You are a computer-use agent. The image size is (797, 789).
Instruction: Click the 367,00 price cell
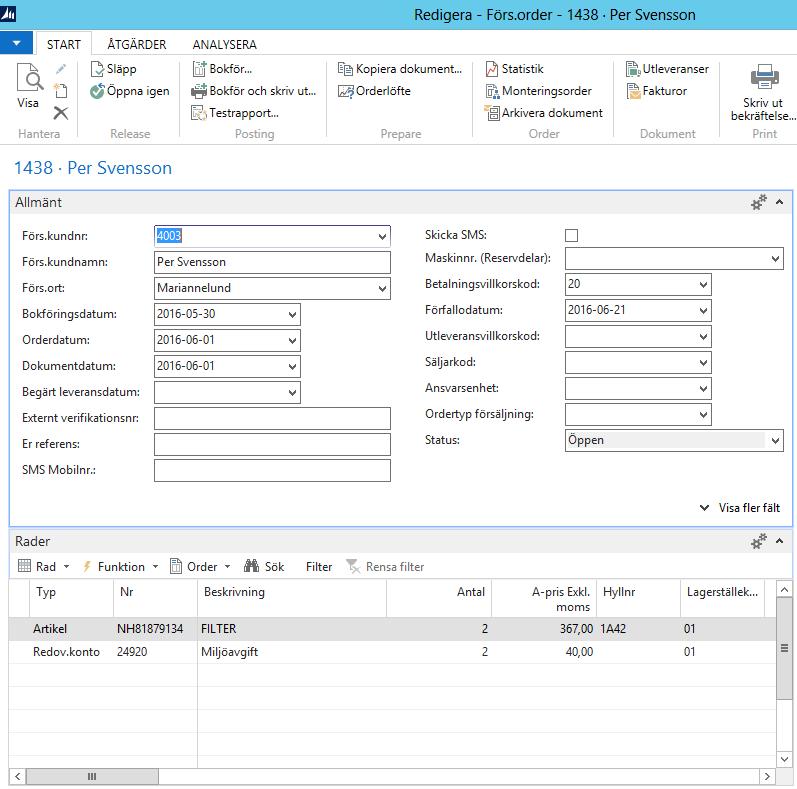544,629
